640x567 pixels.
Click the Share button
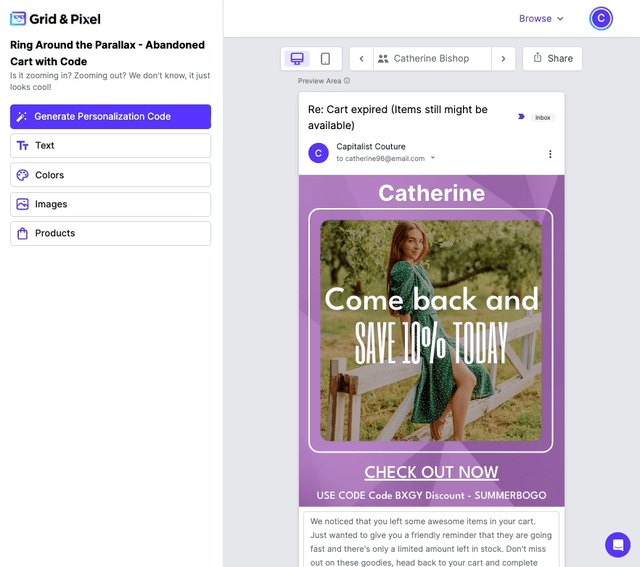(x=553, y=58)
